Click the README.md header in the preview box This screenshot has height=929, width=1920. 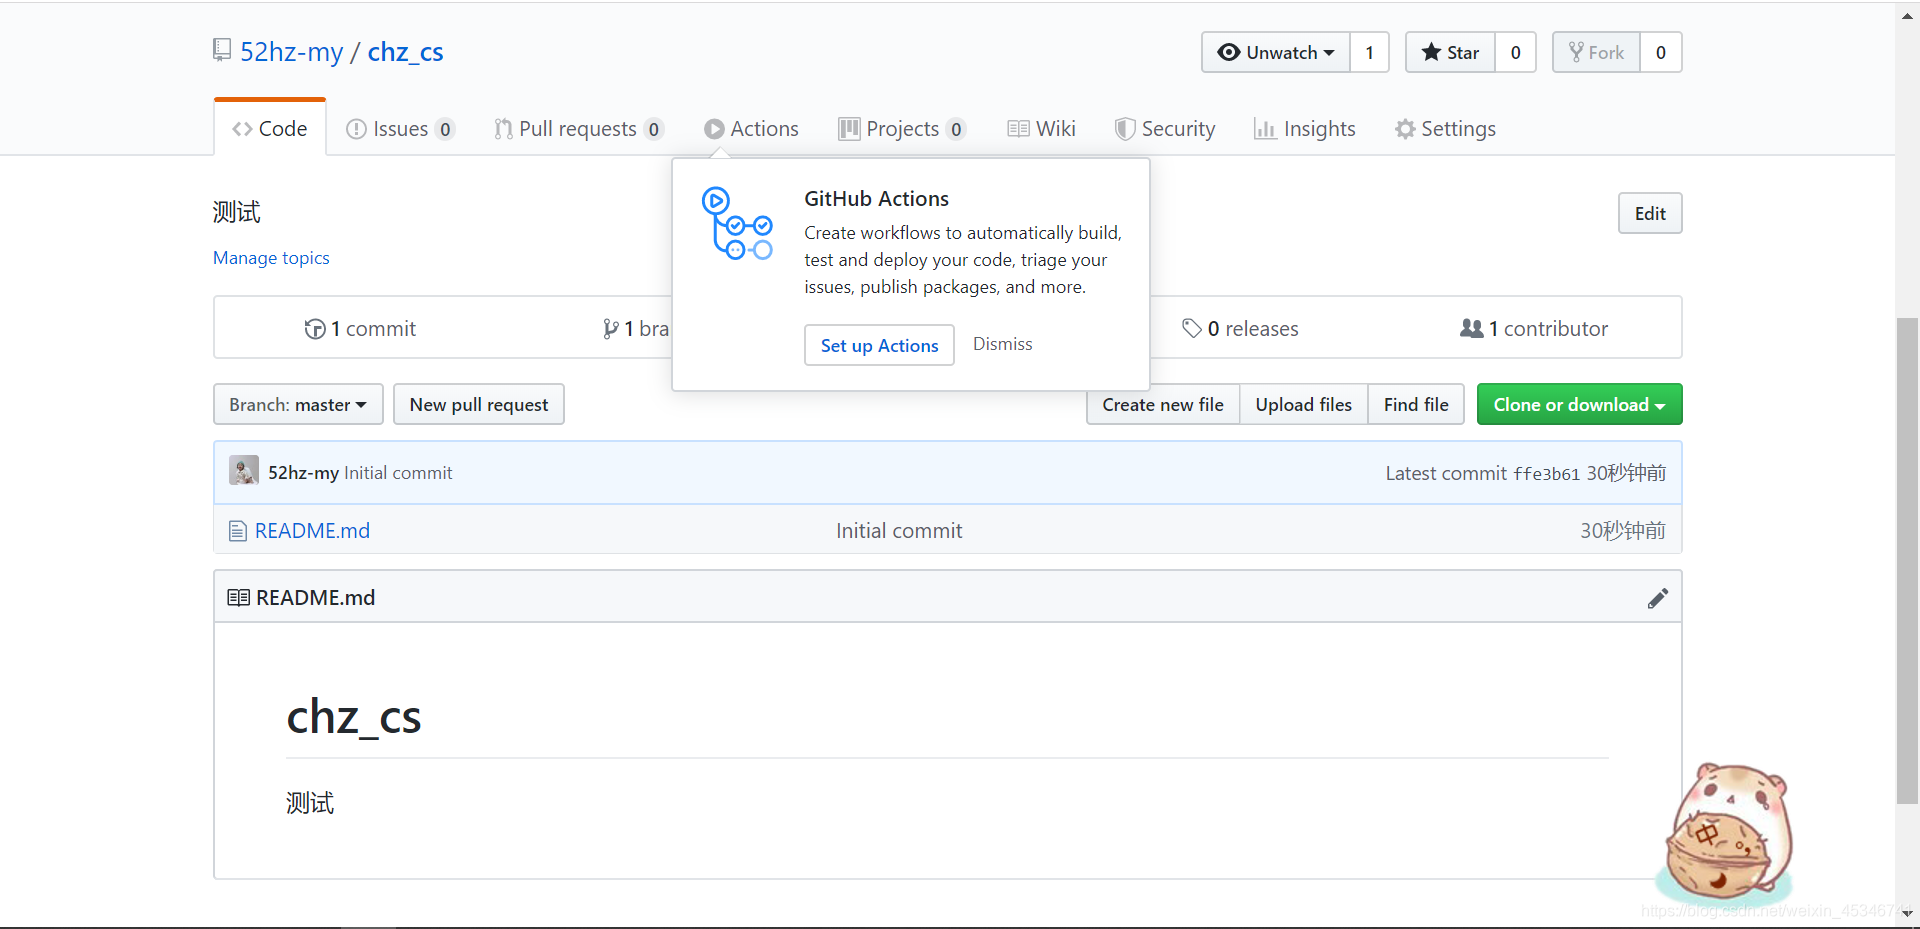315,598
